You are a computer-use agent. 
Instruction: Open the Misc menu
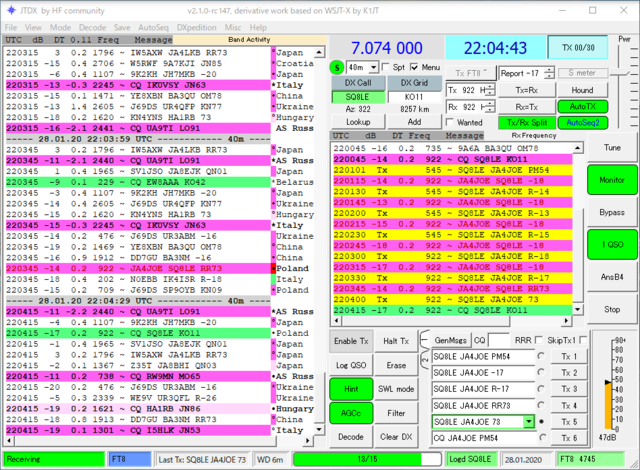click(x=233, y=27)
